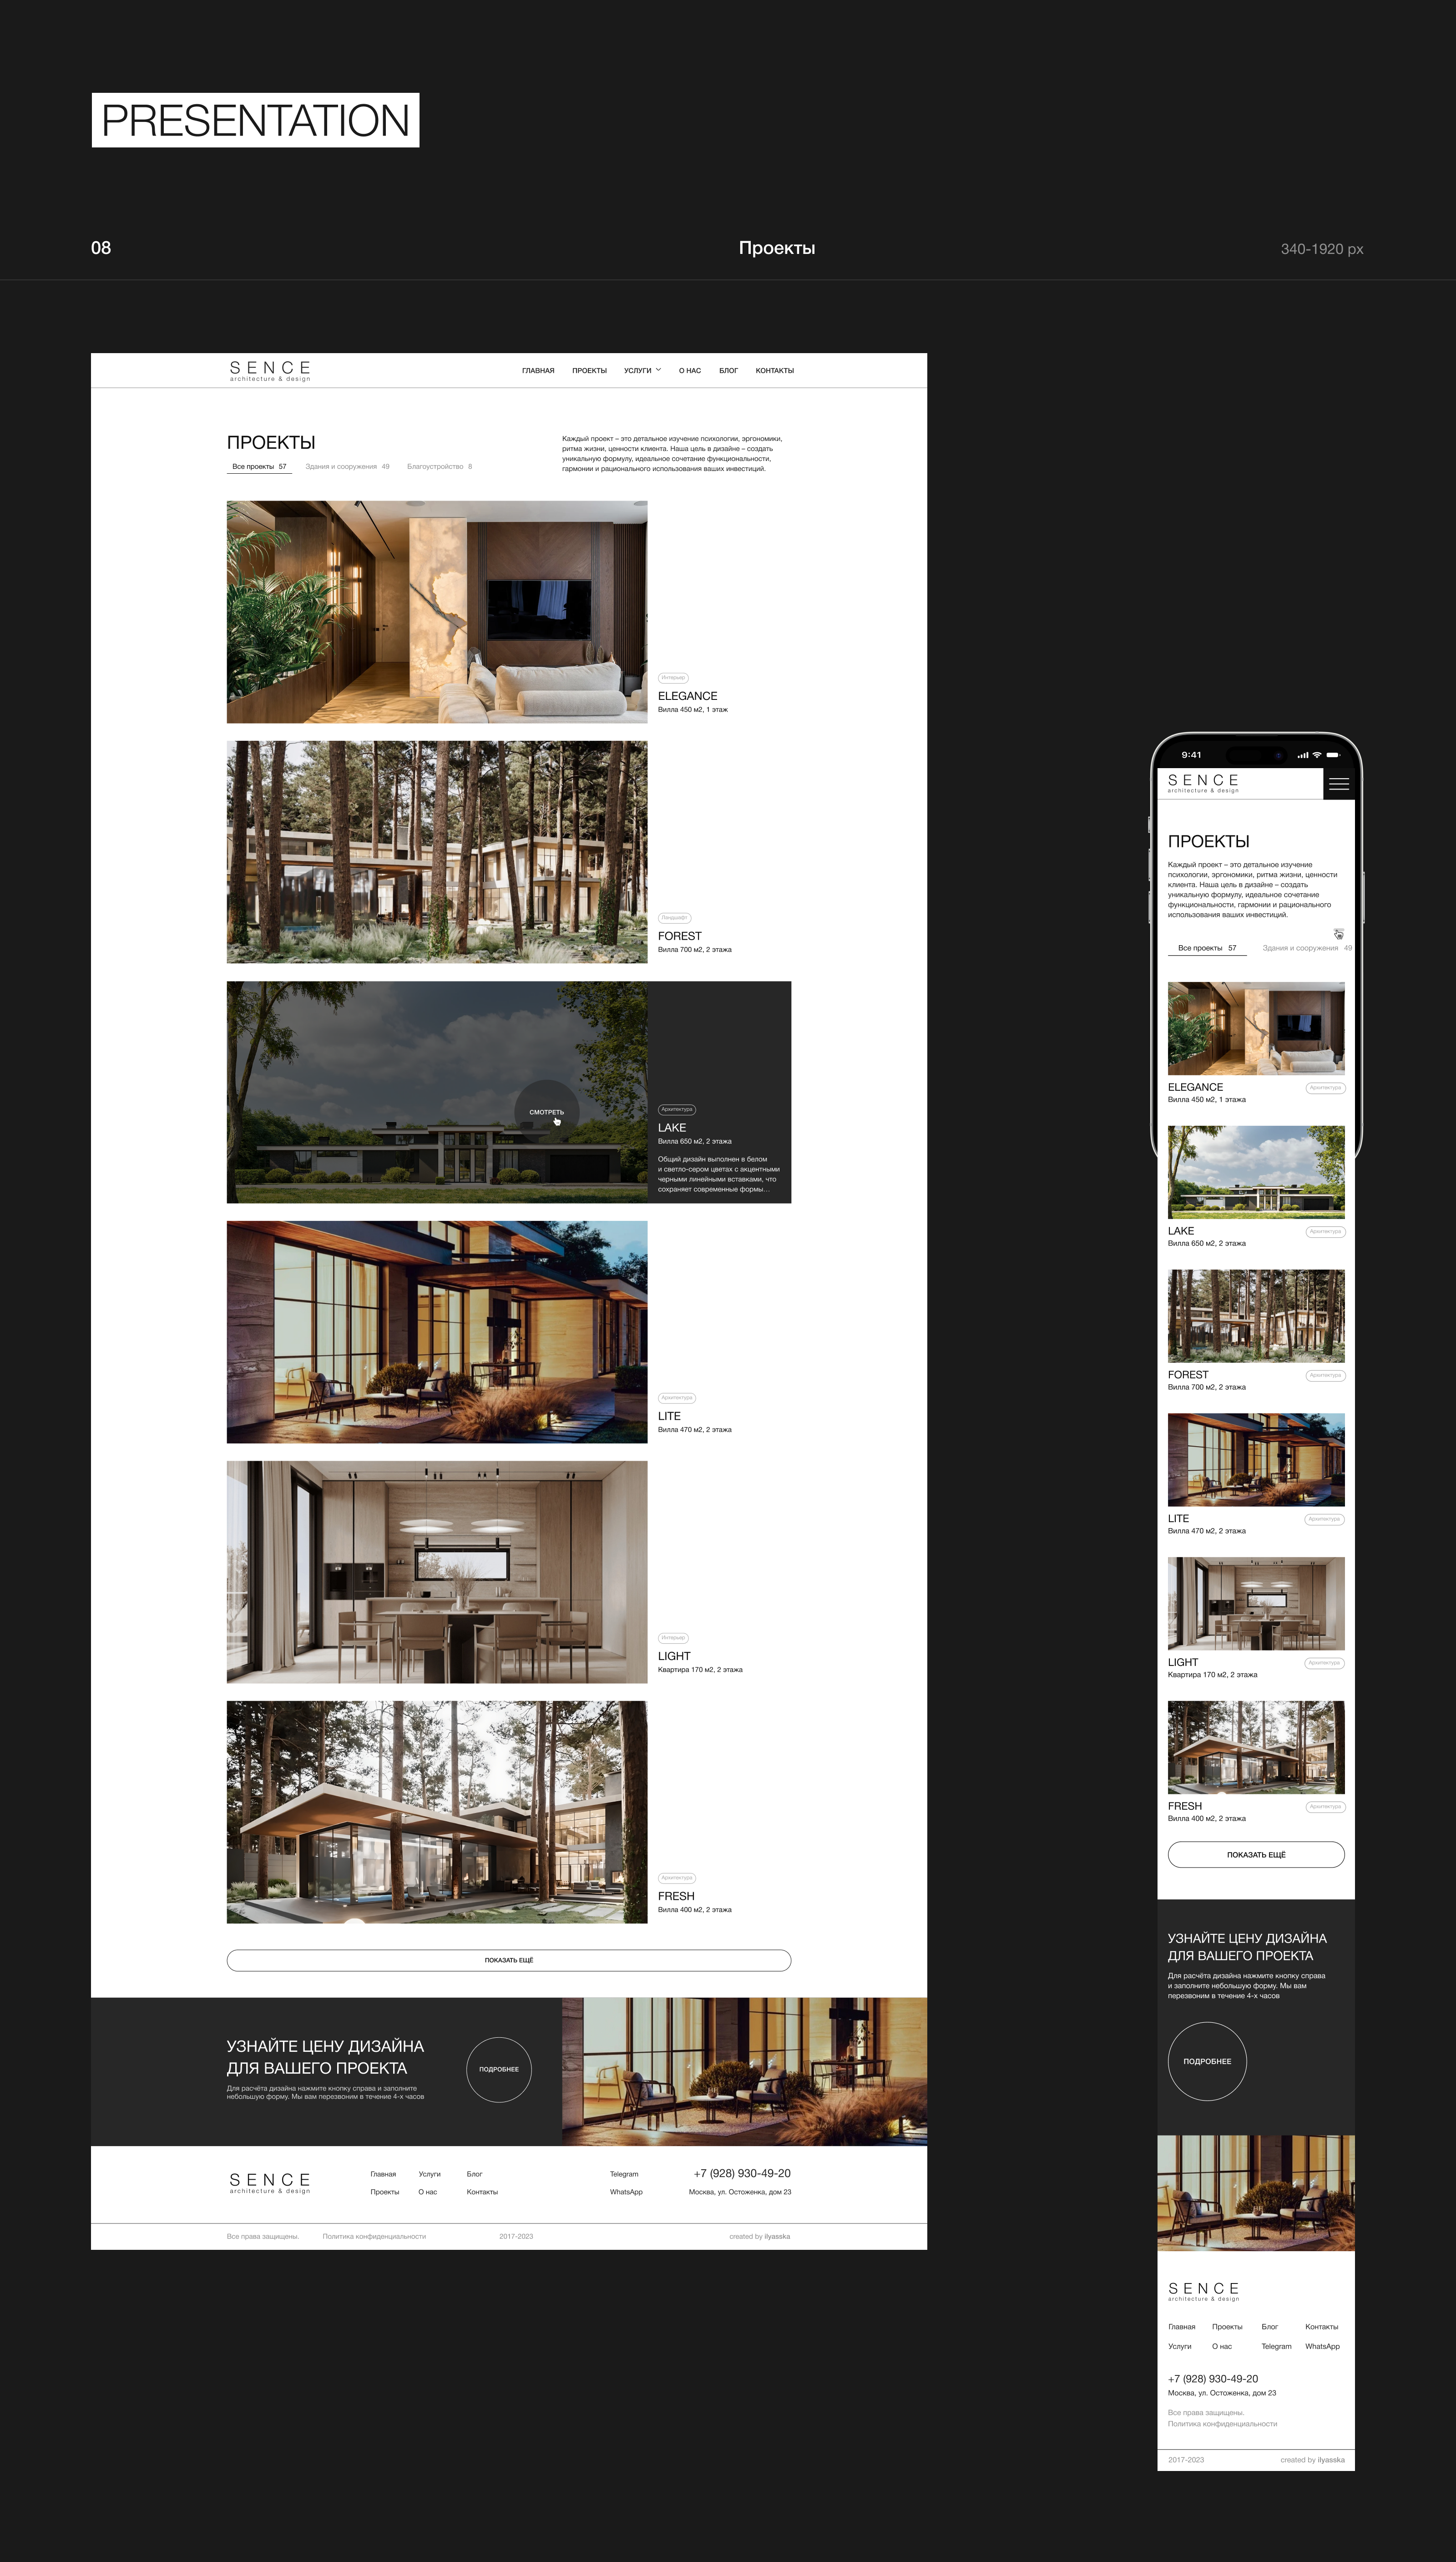Open the mobile hamburger menu icon
1456x2562 pixels.
pyautogui.click(x=1338, y=784)
